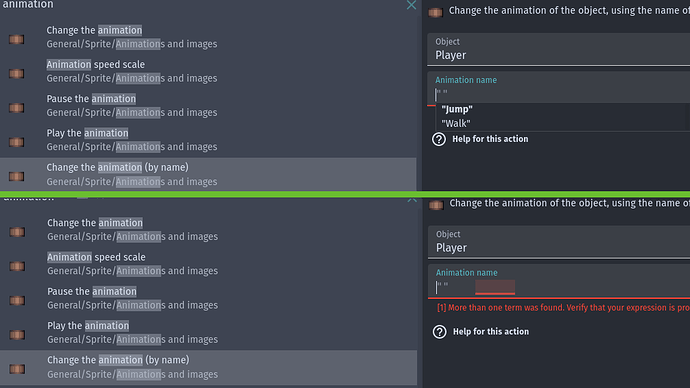690x388 pixels.
Task: Click the red highlighted block in Animation name field
Action: (x=495, y=287)
